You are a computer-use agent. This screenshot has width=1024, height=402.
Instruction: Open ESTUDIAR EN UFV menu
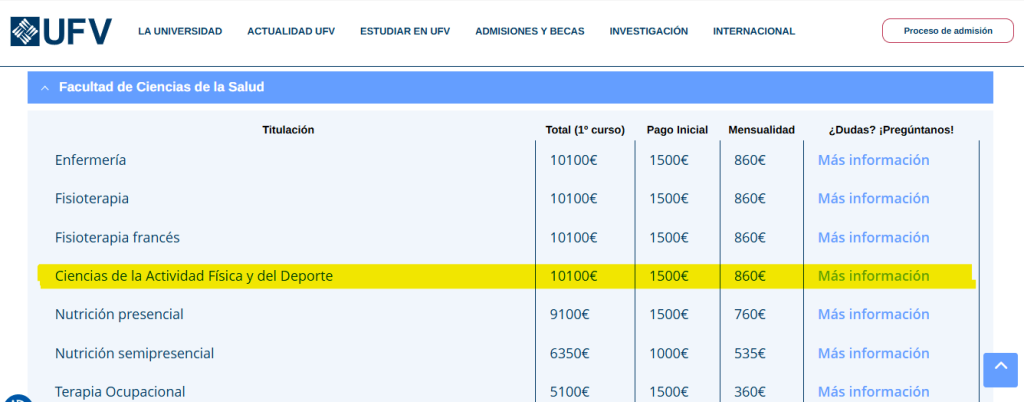[405, 31]
